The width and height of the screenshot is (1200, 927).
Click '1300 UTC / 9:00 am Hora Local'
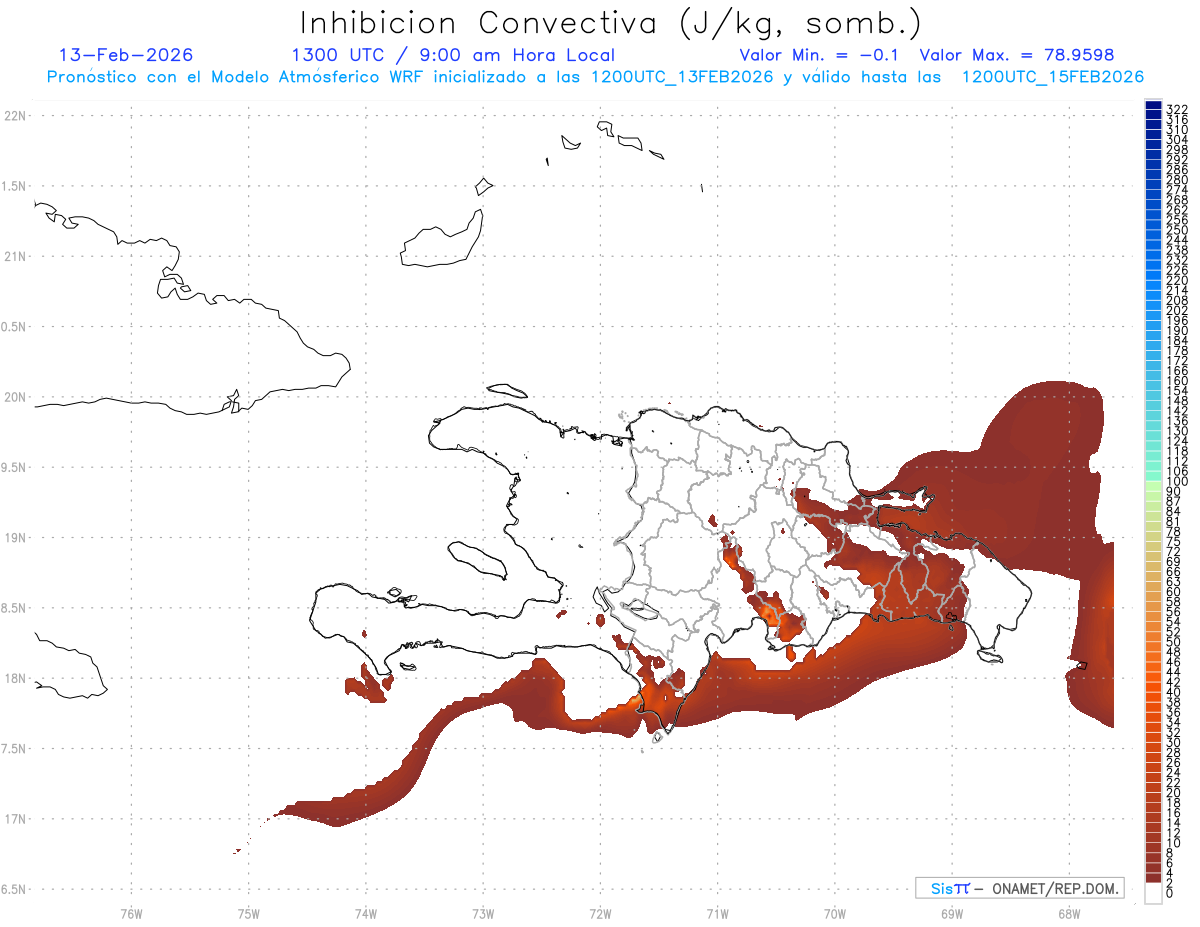click(x=453, y=56)
